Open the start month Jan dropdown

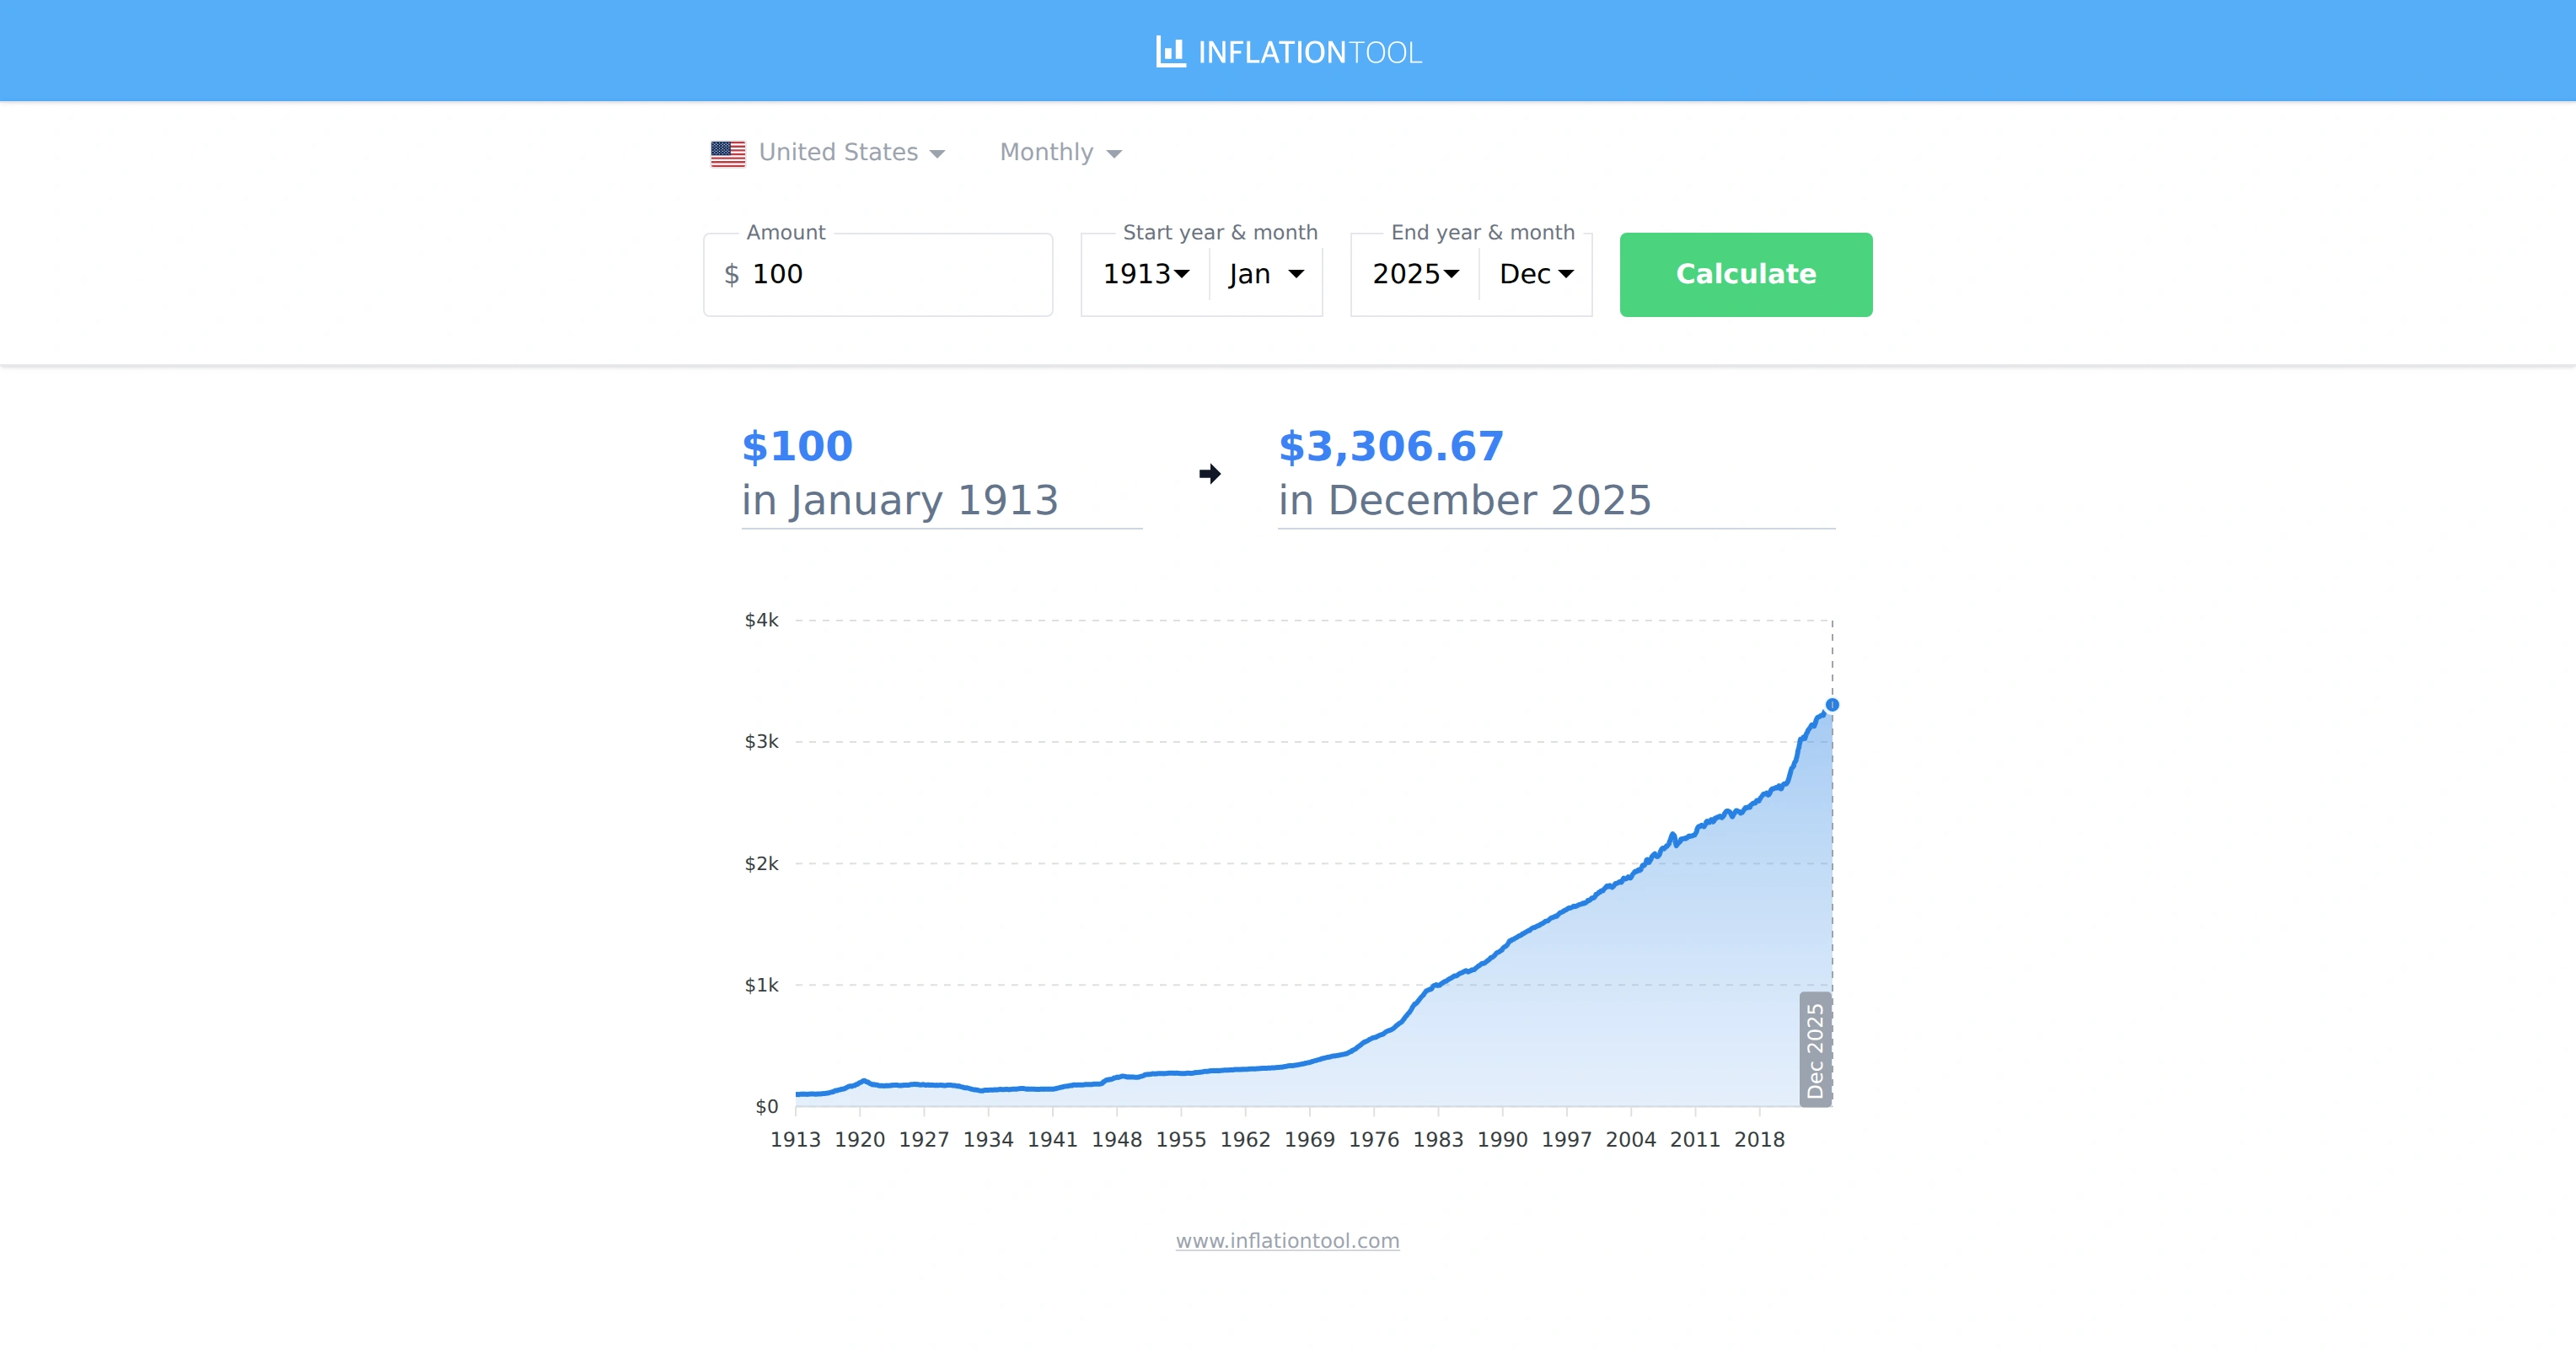[x=1264, y=274]
